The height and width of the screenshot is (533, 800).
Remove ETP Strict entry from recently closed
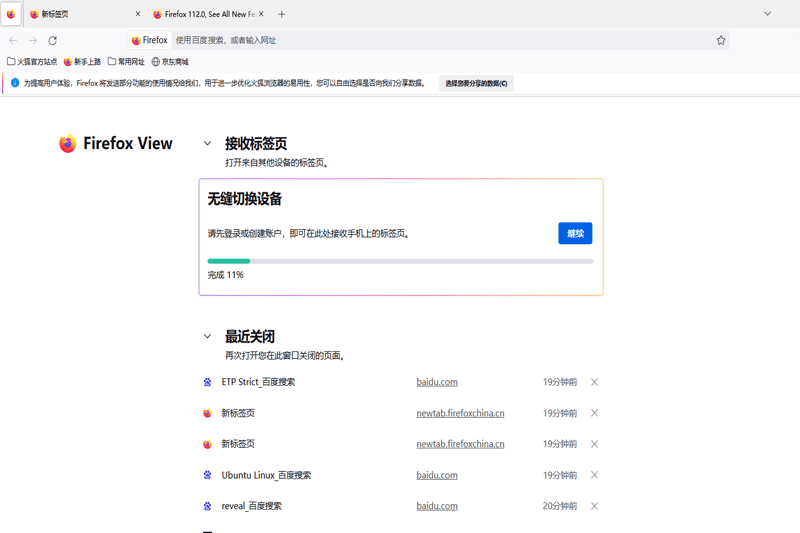(x=594, y=382)
